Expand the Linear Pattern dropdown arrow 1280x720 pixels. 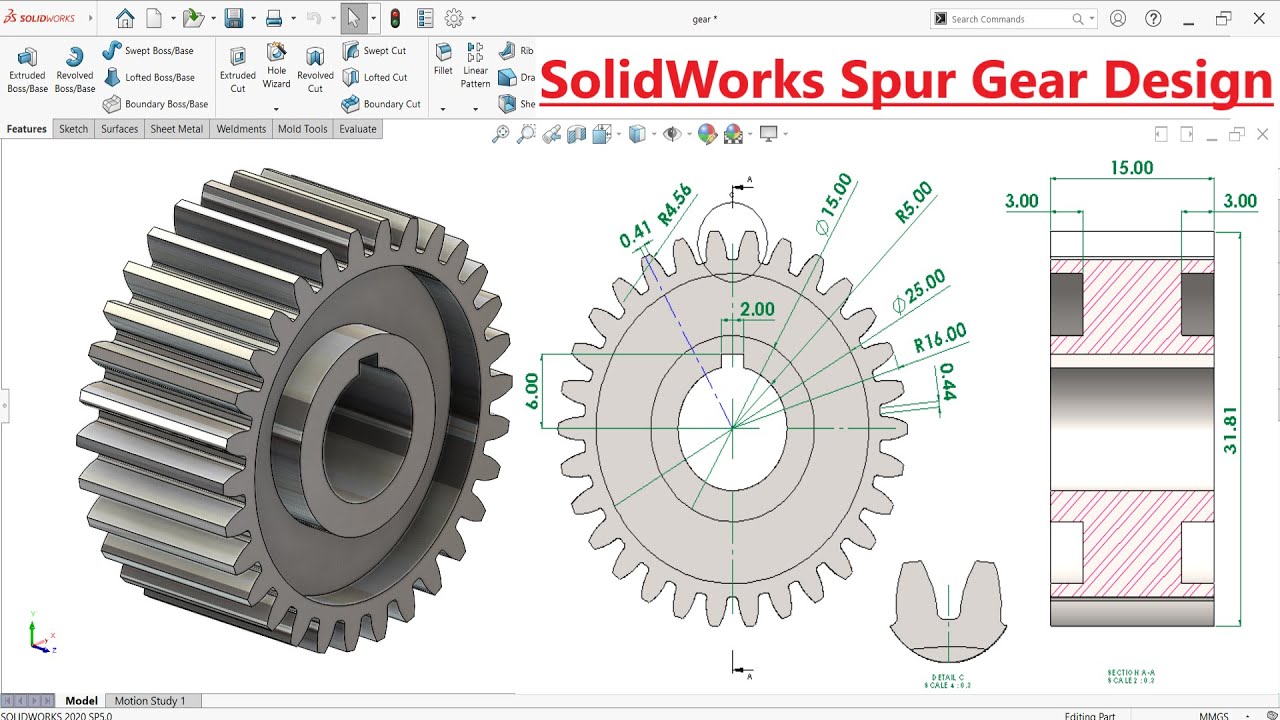[475, 108]
